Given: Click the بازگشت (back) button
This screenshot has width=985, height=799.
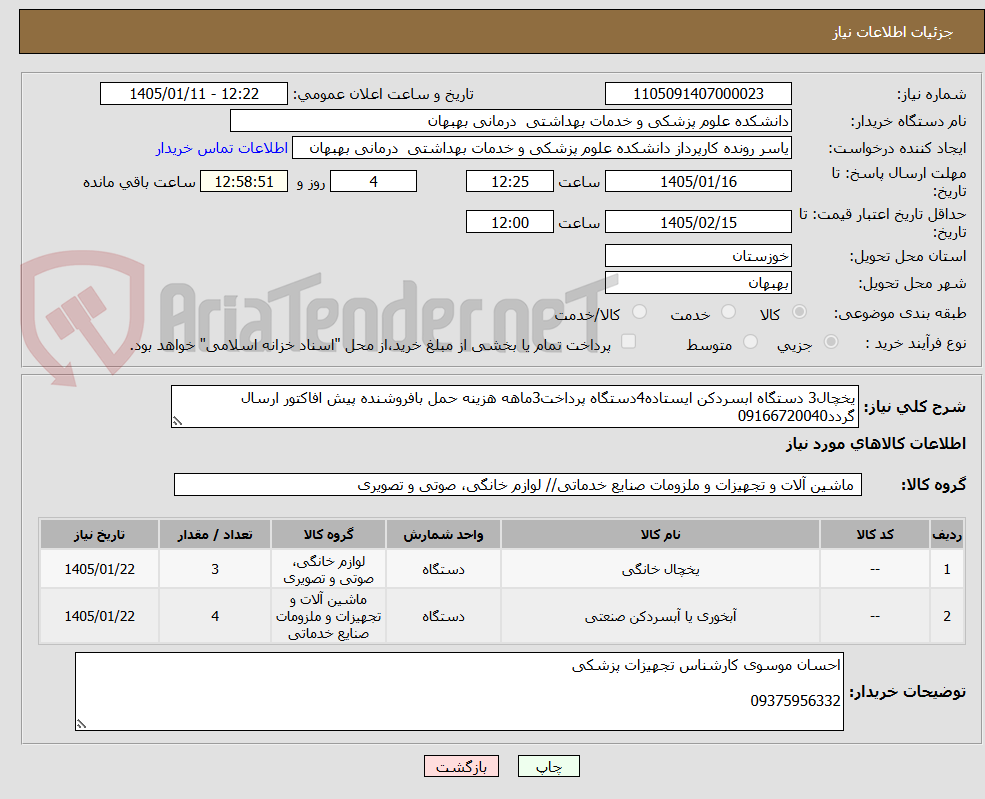Looking at the screenshot, I should pyautogui.click(x=461, y=766).
